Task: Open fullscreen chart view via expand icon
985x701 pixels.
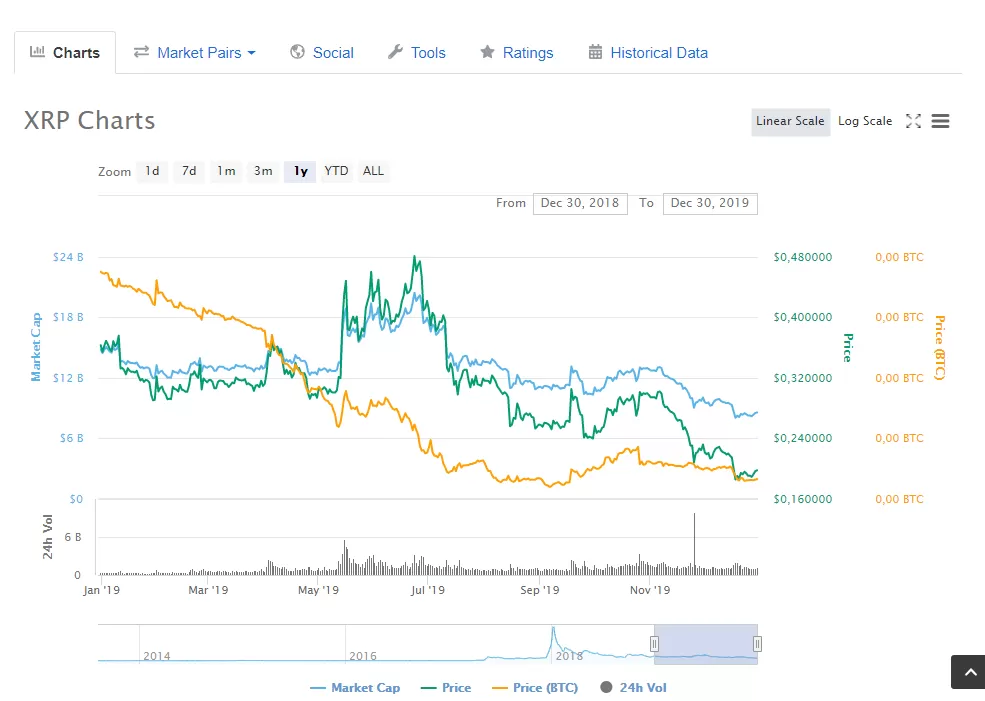Action: tap(913, 121)
